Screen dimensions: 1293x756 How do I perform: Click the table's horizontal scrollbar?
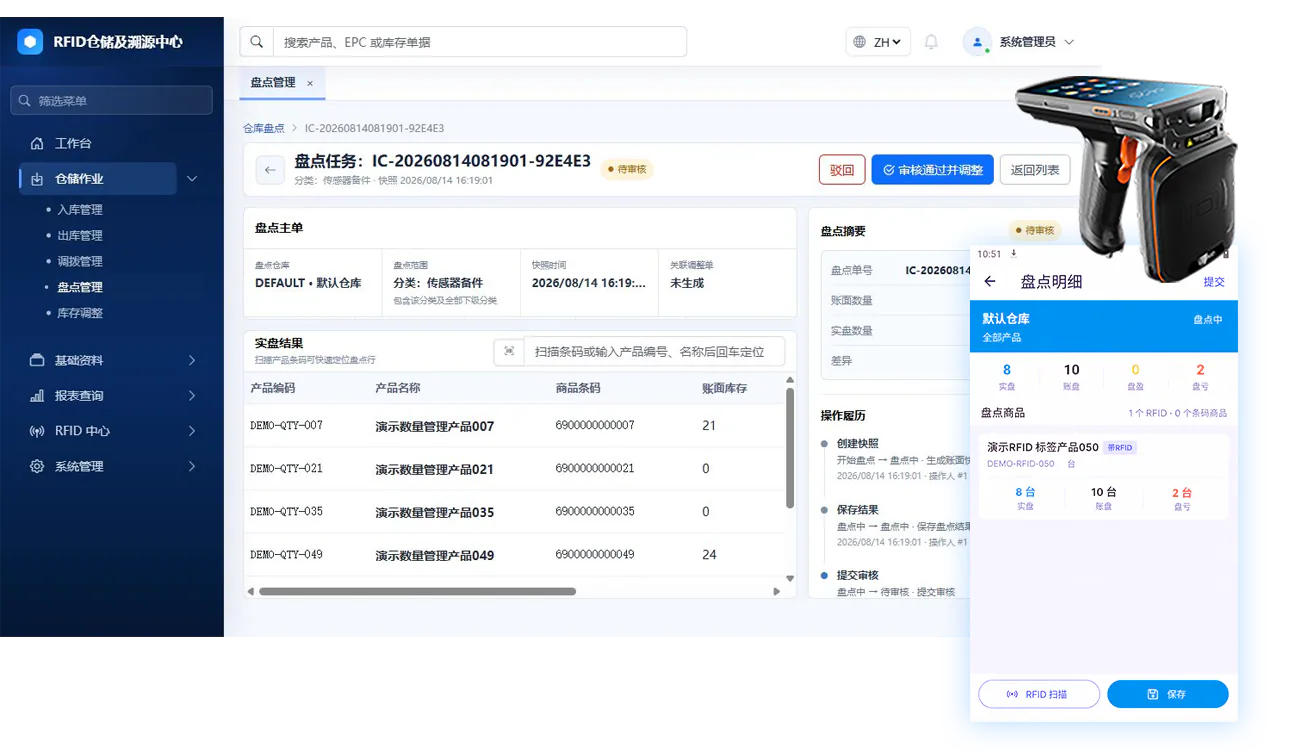click(x=417, y=592)
